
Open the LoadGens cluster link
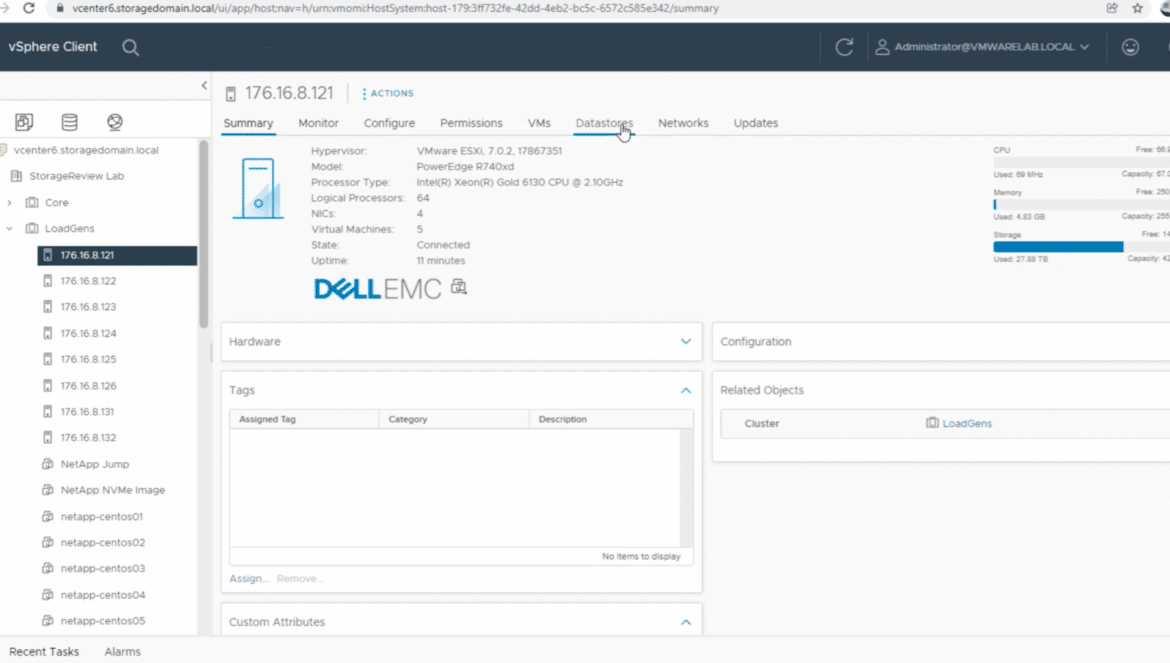(967, 424)
